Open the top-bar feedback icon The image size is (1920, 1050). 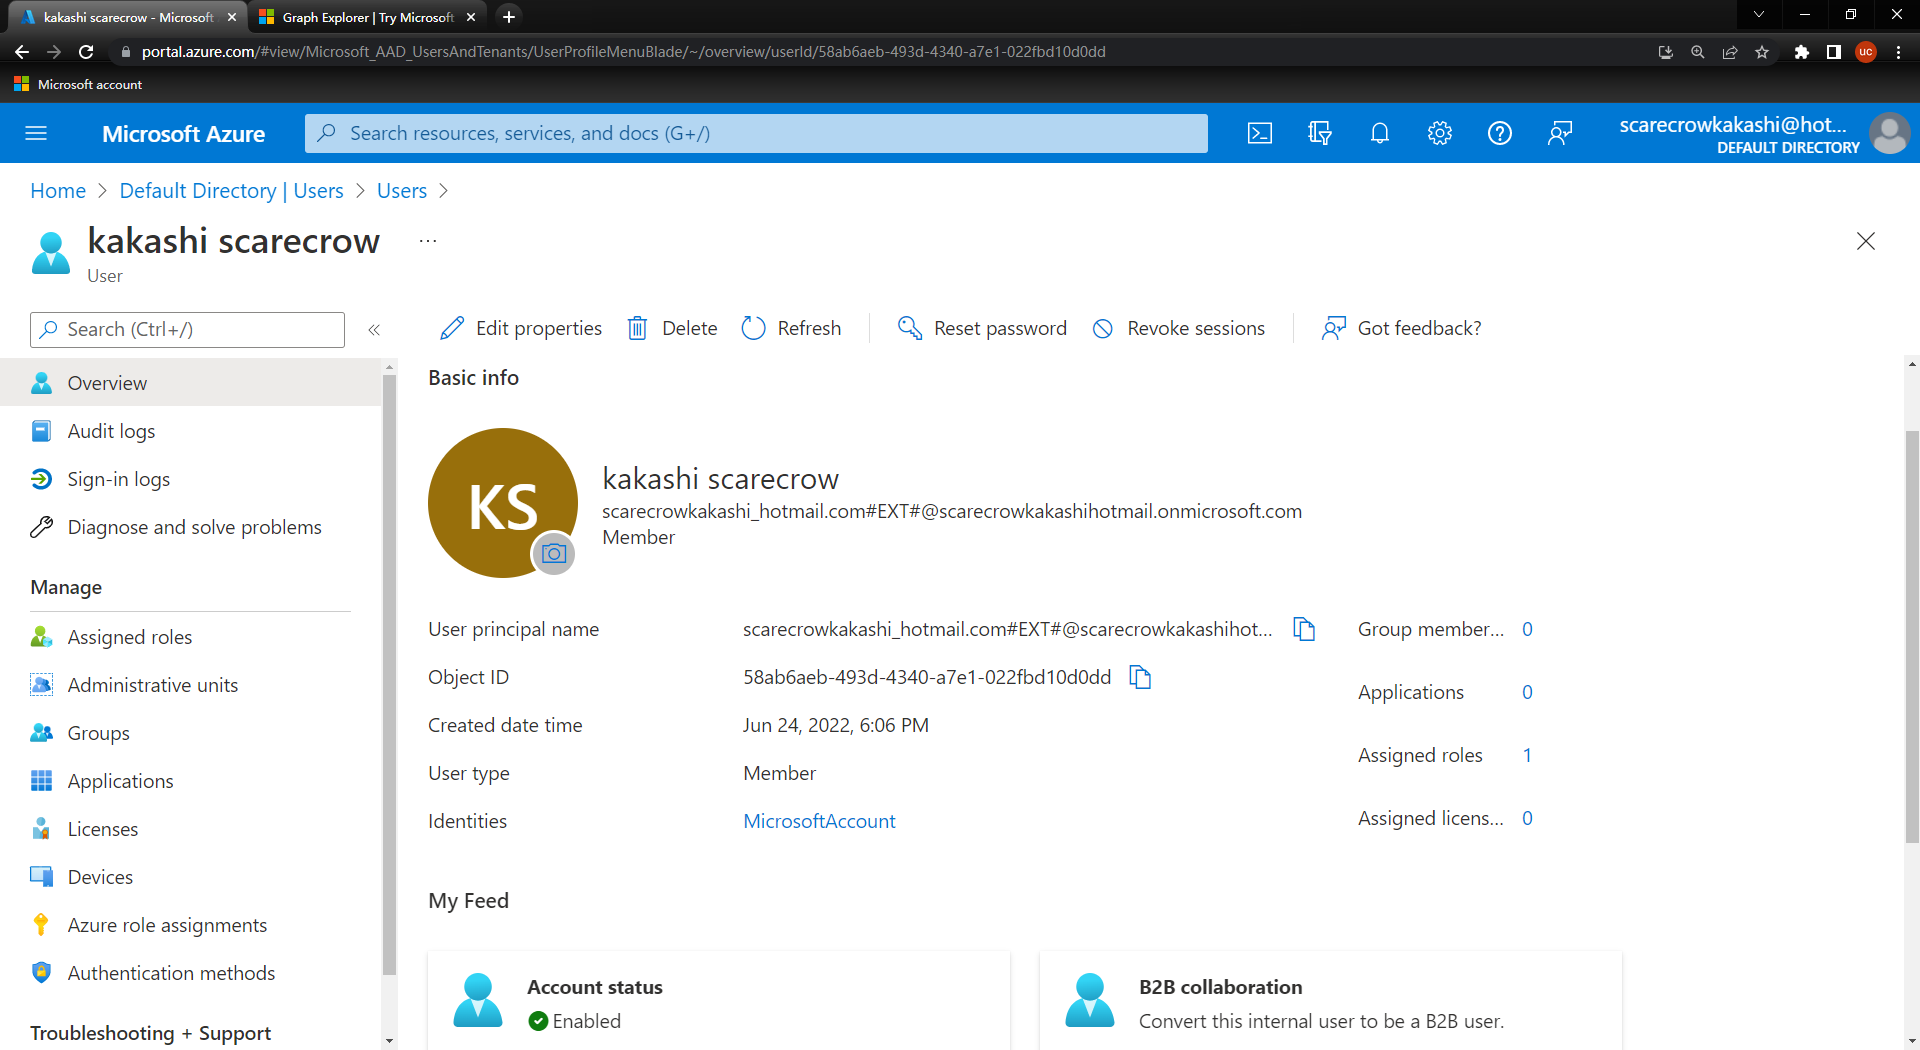pyautogui.click(x=1560, y=133)
